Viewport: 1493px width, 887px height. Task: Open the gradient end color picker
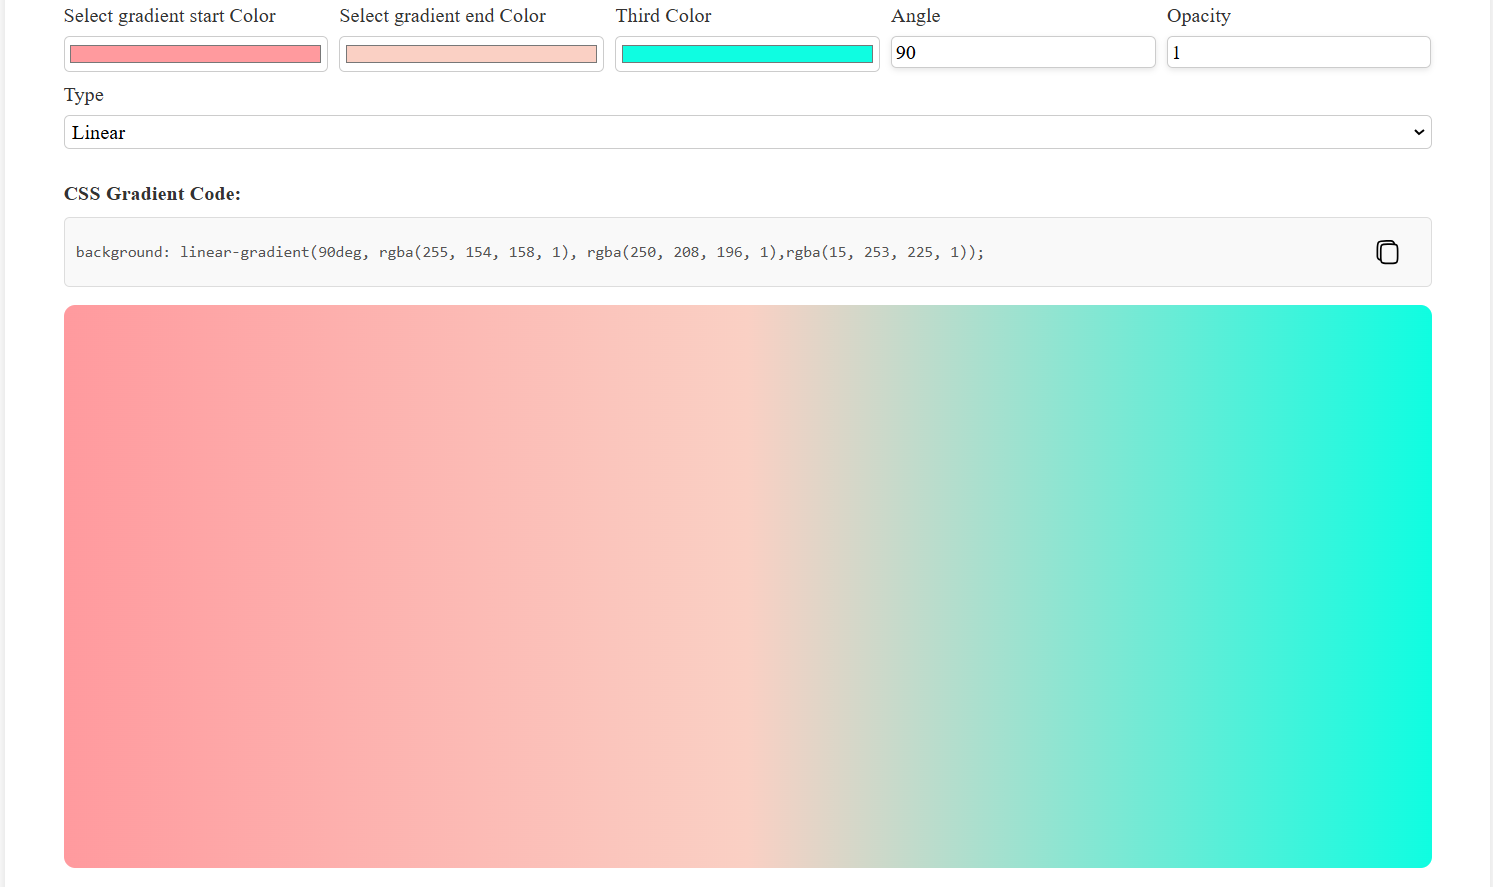471,54
